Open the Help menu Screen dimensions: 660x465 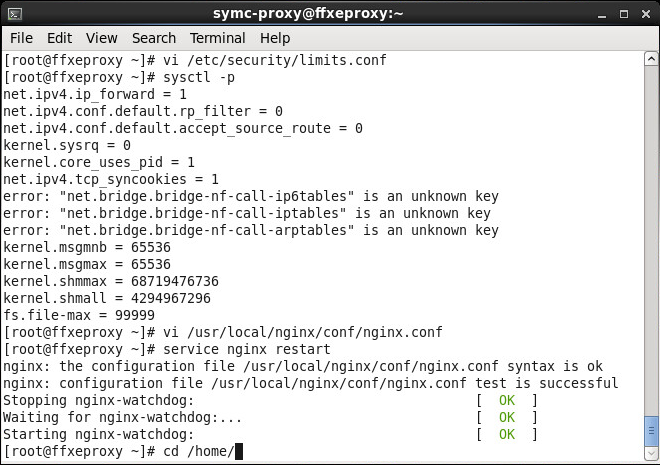pos(275,38)
